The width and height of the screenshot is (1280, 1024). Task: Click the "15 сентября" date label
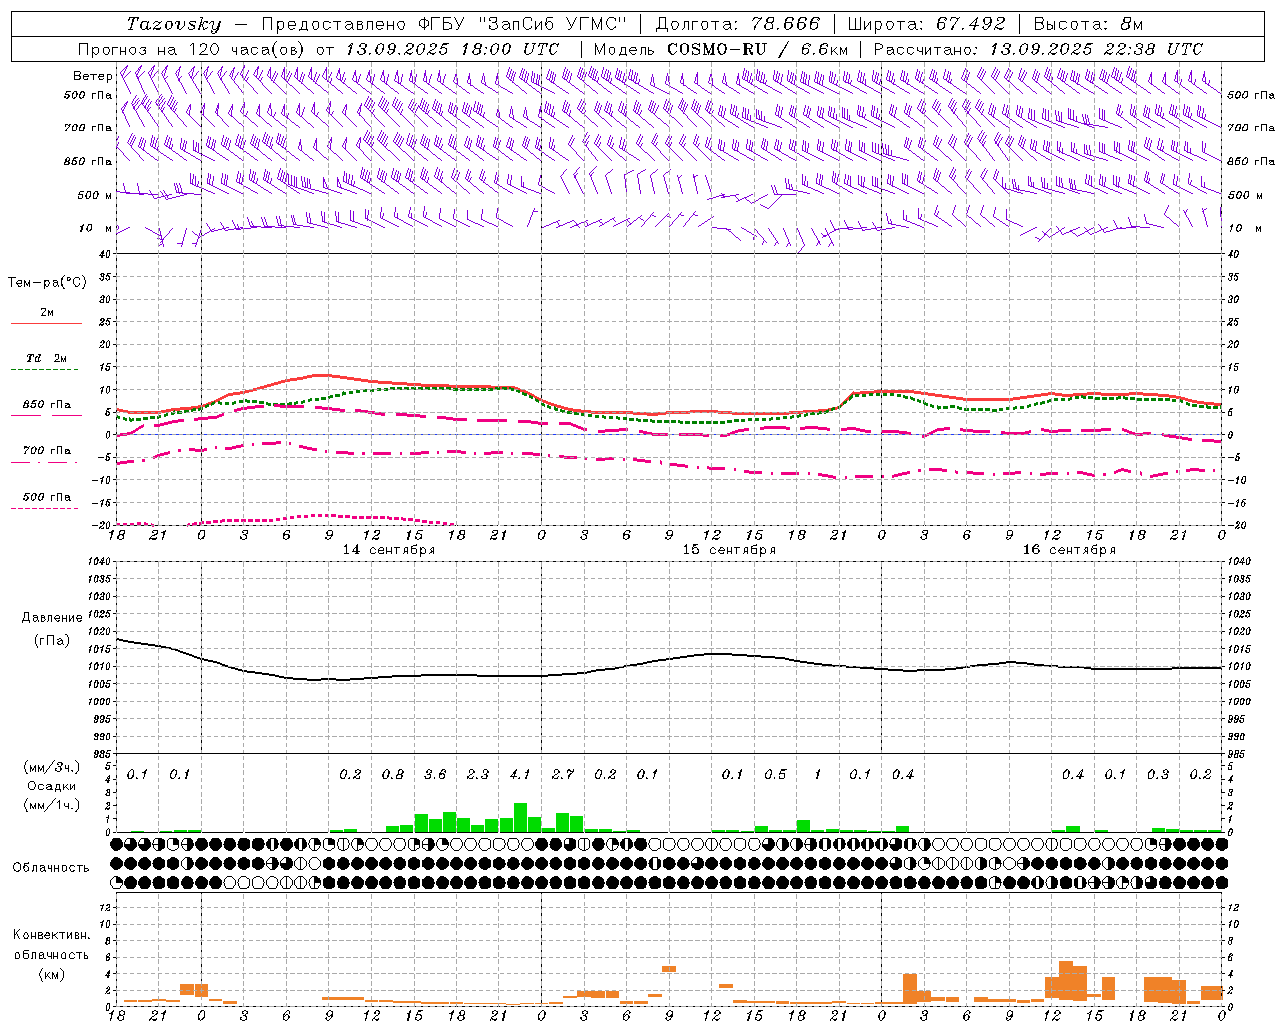pos(729,550)
